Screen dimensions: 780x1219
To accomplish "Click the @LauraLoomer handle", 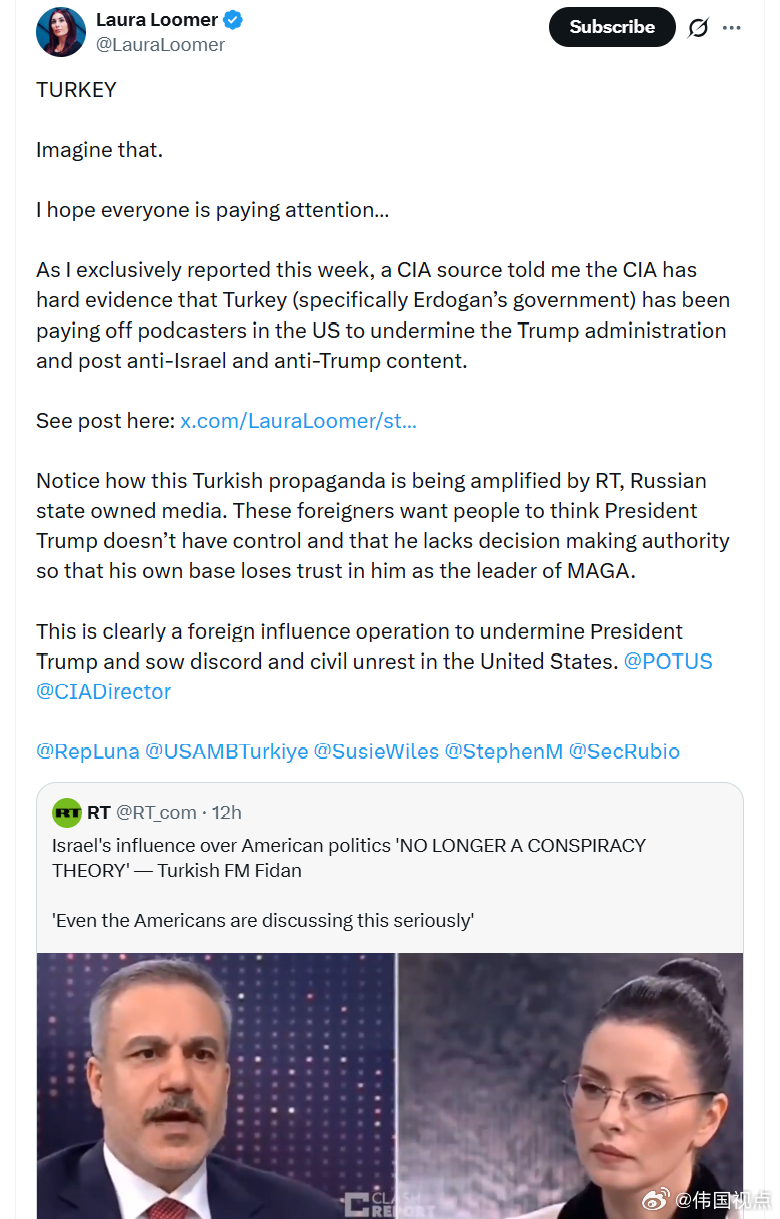I will click(x=160, y=45).
